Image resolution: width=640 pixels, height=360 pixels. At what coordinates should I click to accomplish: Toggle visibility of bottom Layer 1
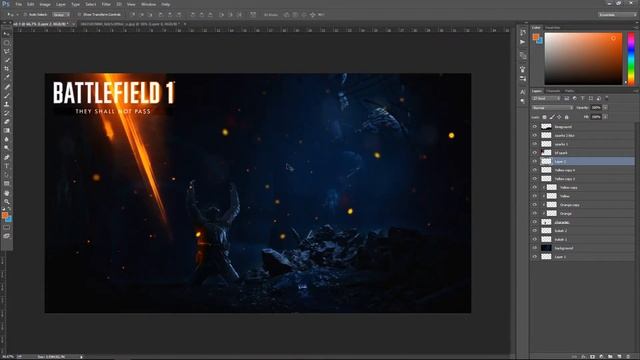tap(535, 256)
